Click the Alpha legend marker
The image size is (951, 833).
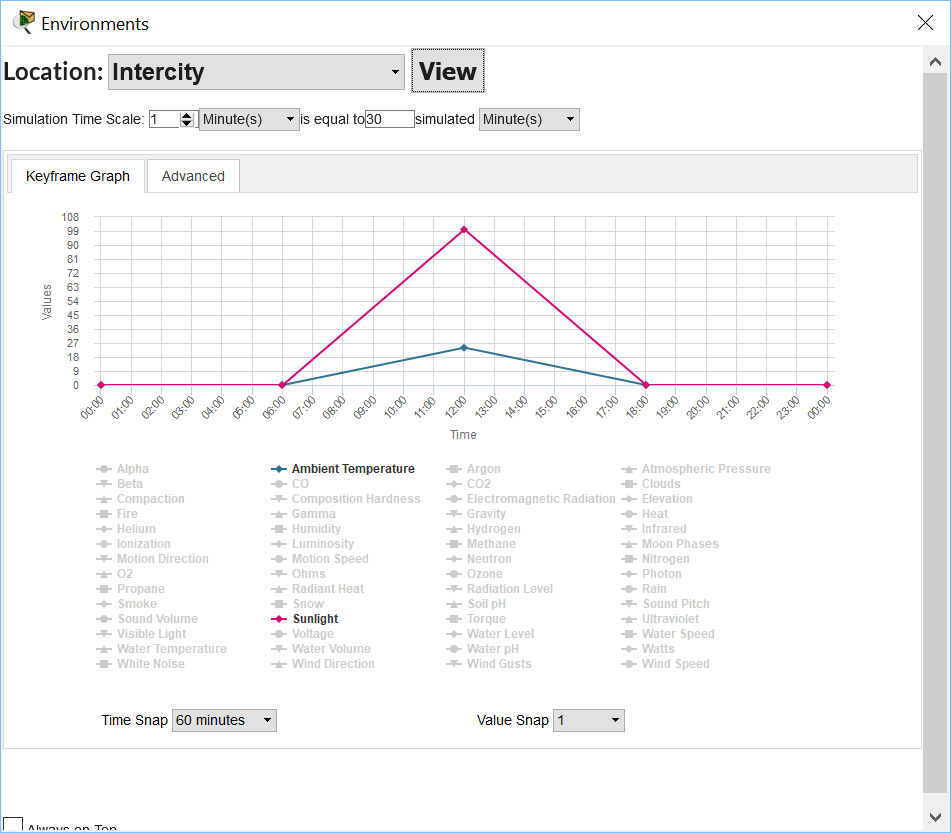coord(104,469)
